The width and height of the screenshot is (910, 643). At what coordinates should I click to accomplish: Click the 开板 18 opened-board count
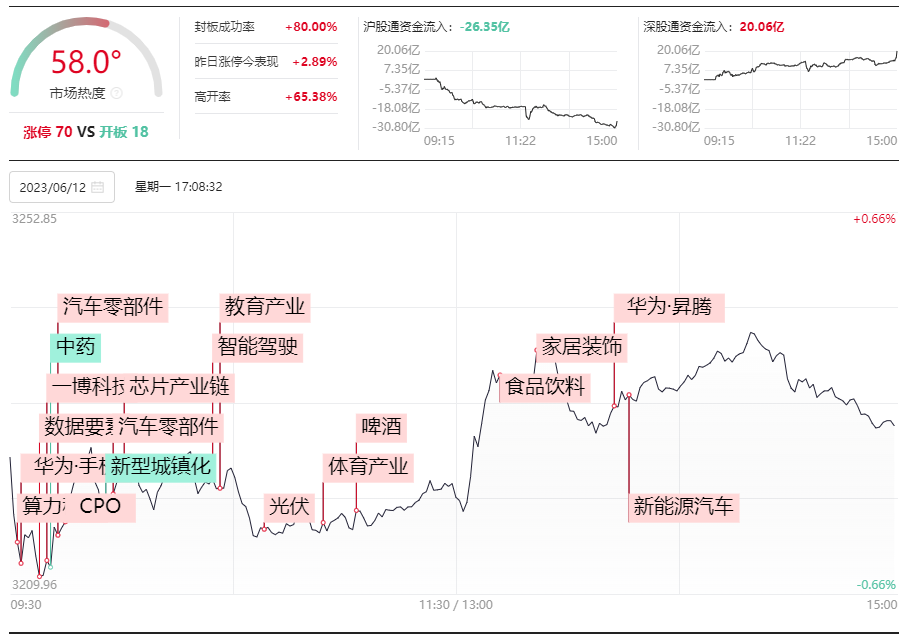click(x=124, y=132)
